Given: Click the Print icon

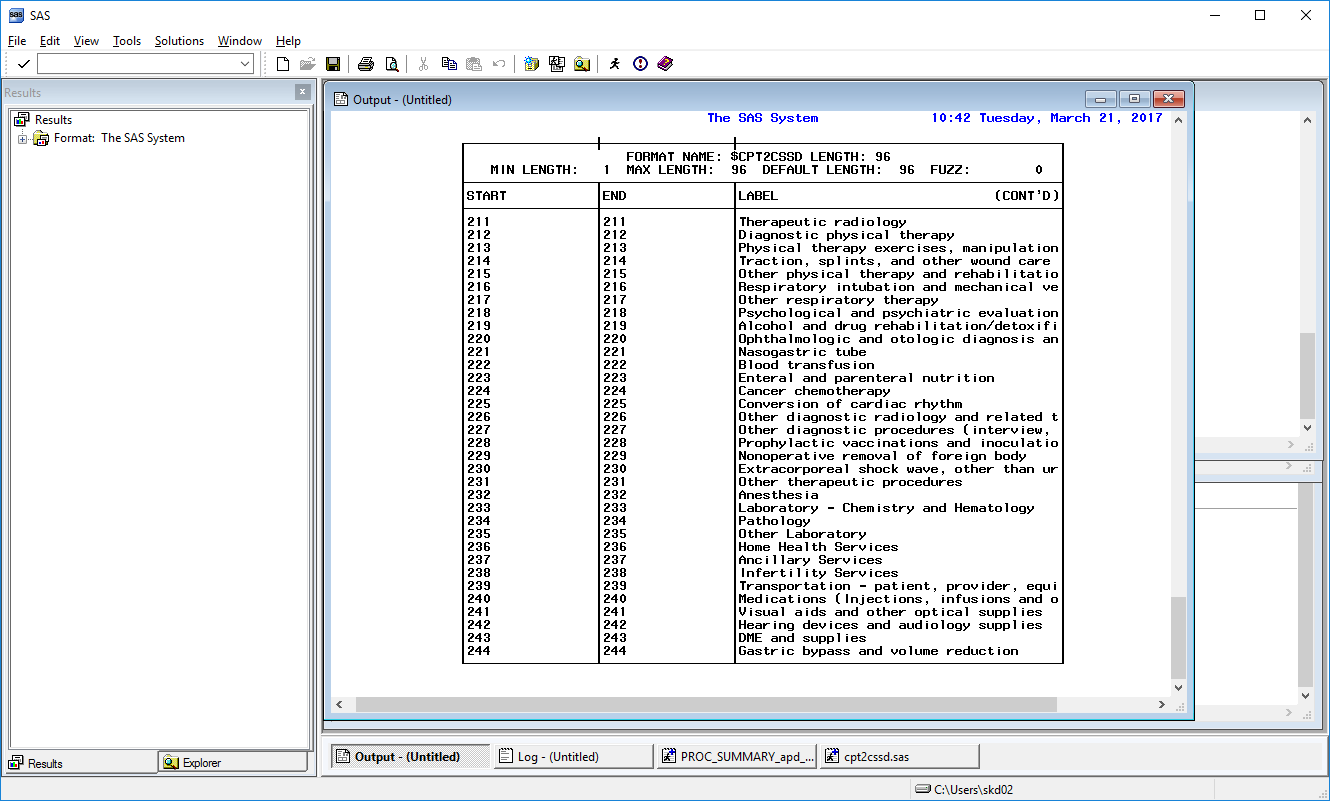Looking at the screenshot, I should tap(366, 64).
